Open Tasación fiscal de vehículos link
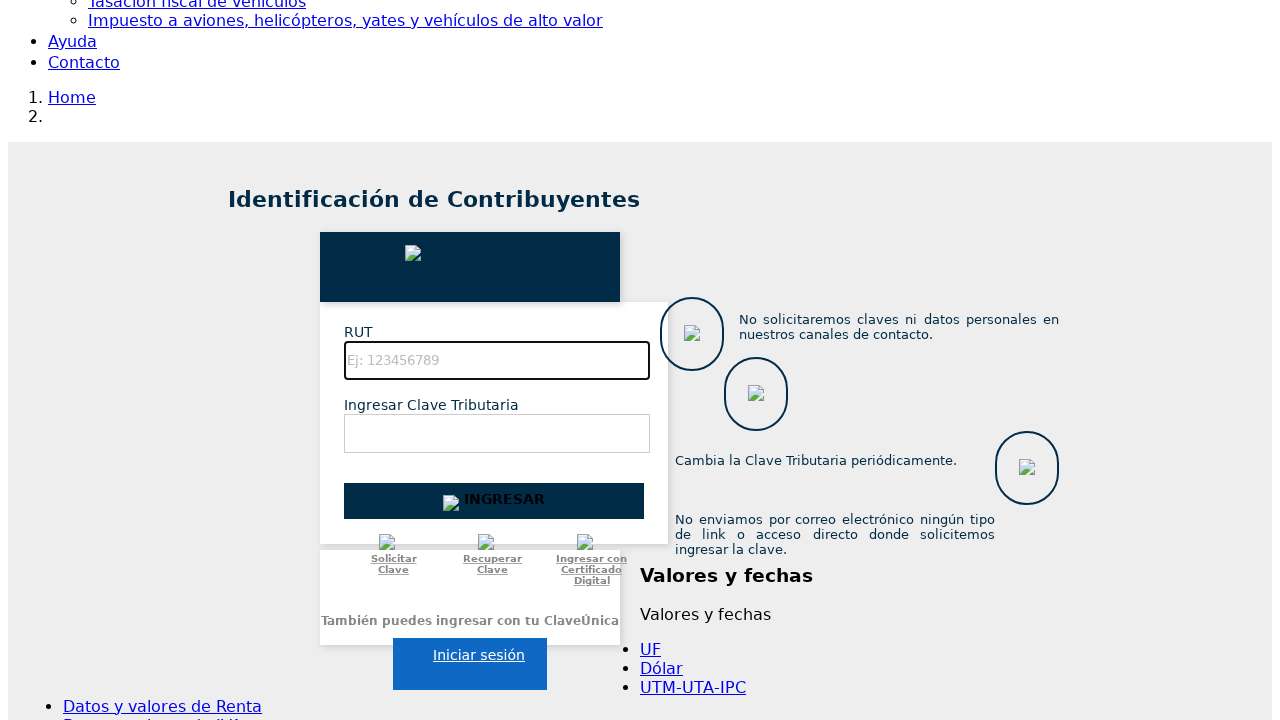Viewport: 1280px width, 720px height. 197,4
